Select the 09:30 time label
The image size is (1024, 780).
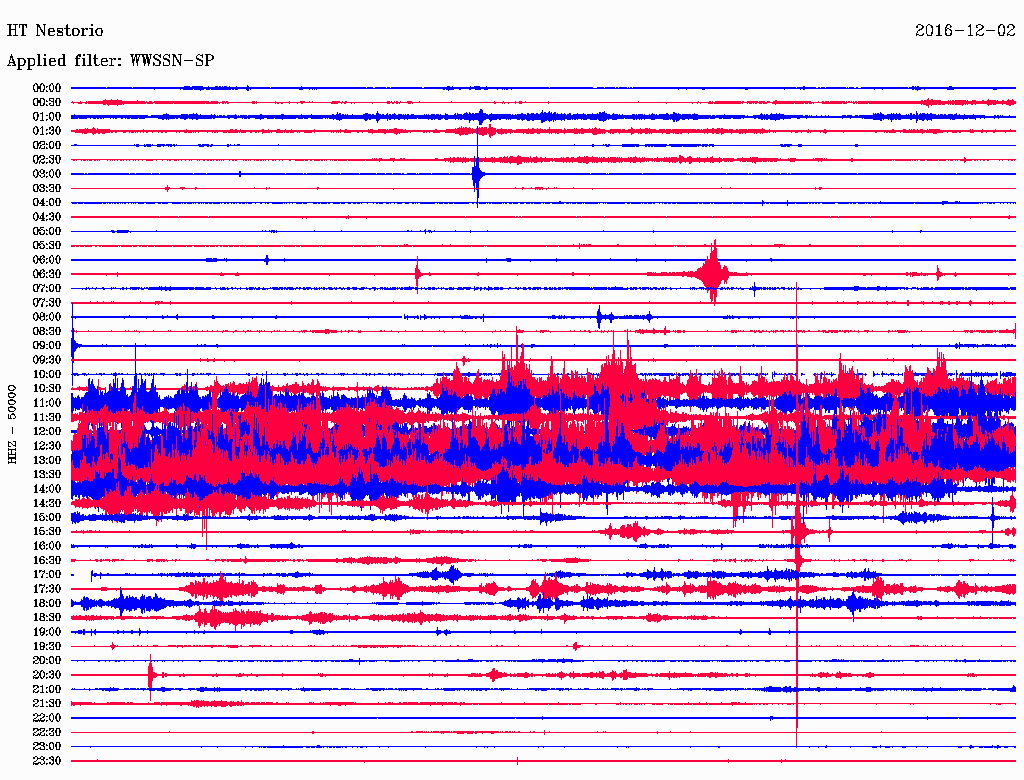(x=47, y=360)
